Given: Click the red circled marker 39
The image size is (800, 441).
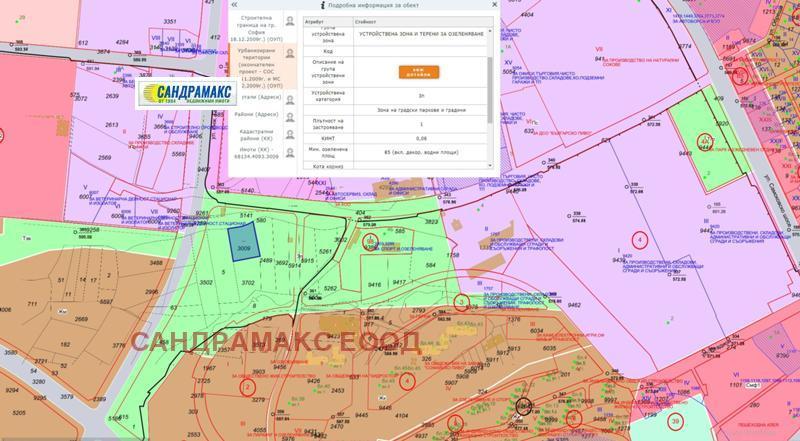Looking at the screenshot, I should pyautogui.click(x=677, y=423).
